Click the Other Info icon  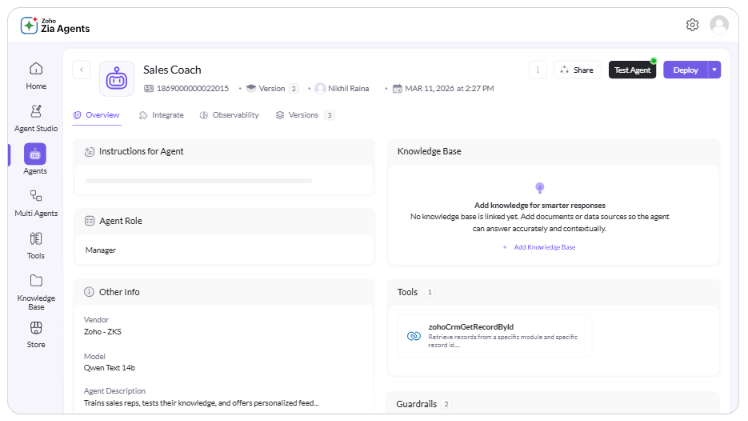(x=89, y=292)
